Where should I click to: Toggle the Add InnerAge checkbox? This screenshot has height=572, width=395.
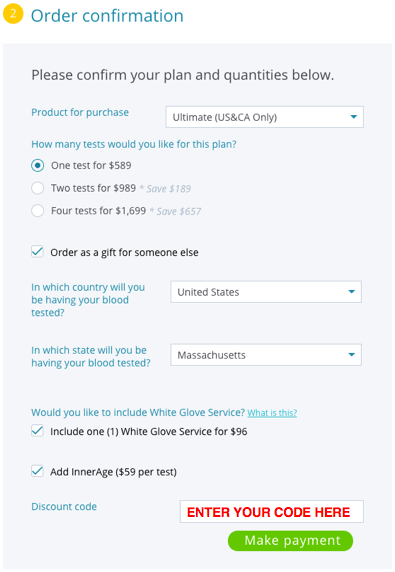coord(37,471)
